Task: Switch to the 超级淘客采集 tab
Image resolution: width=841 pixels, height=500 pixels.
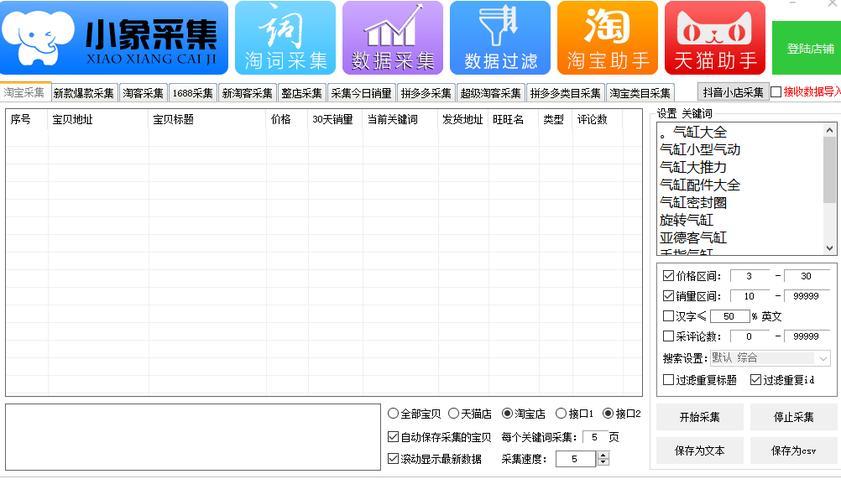Action: 491,93
